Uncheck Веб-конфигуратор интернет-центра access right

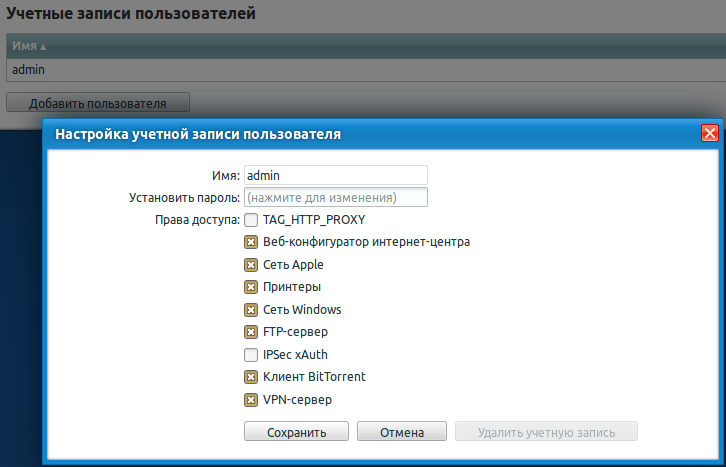[252, 242]
